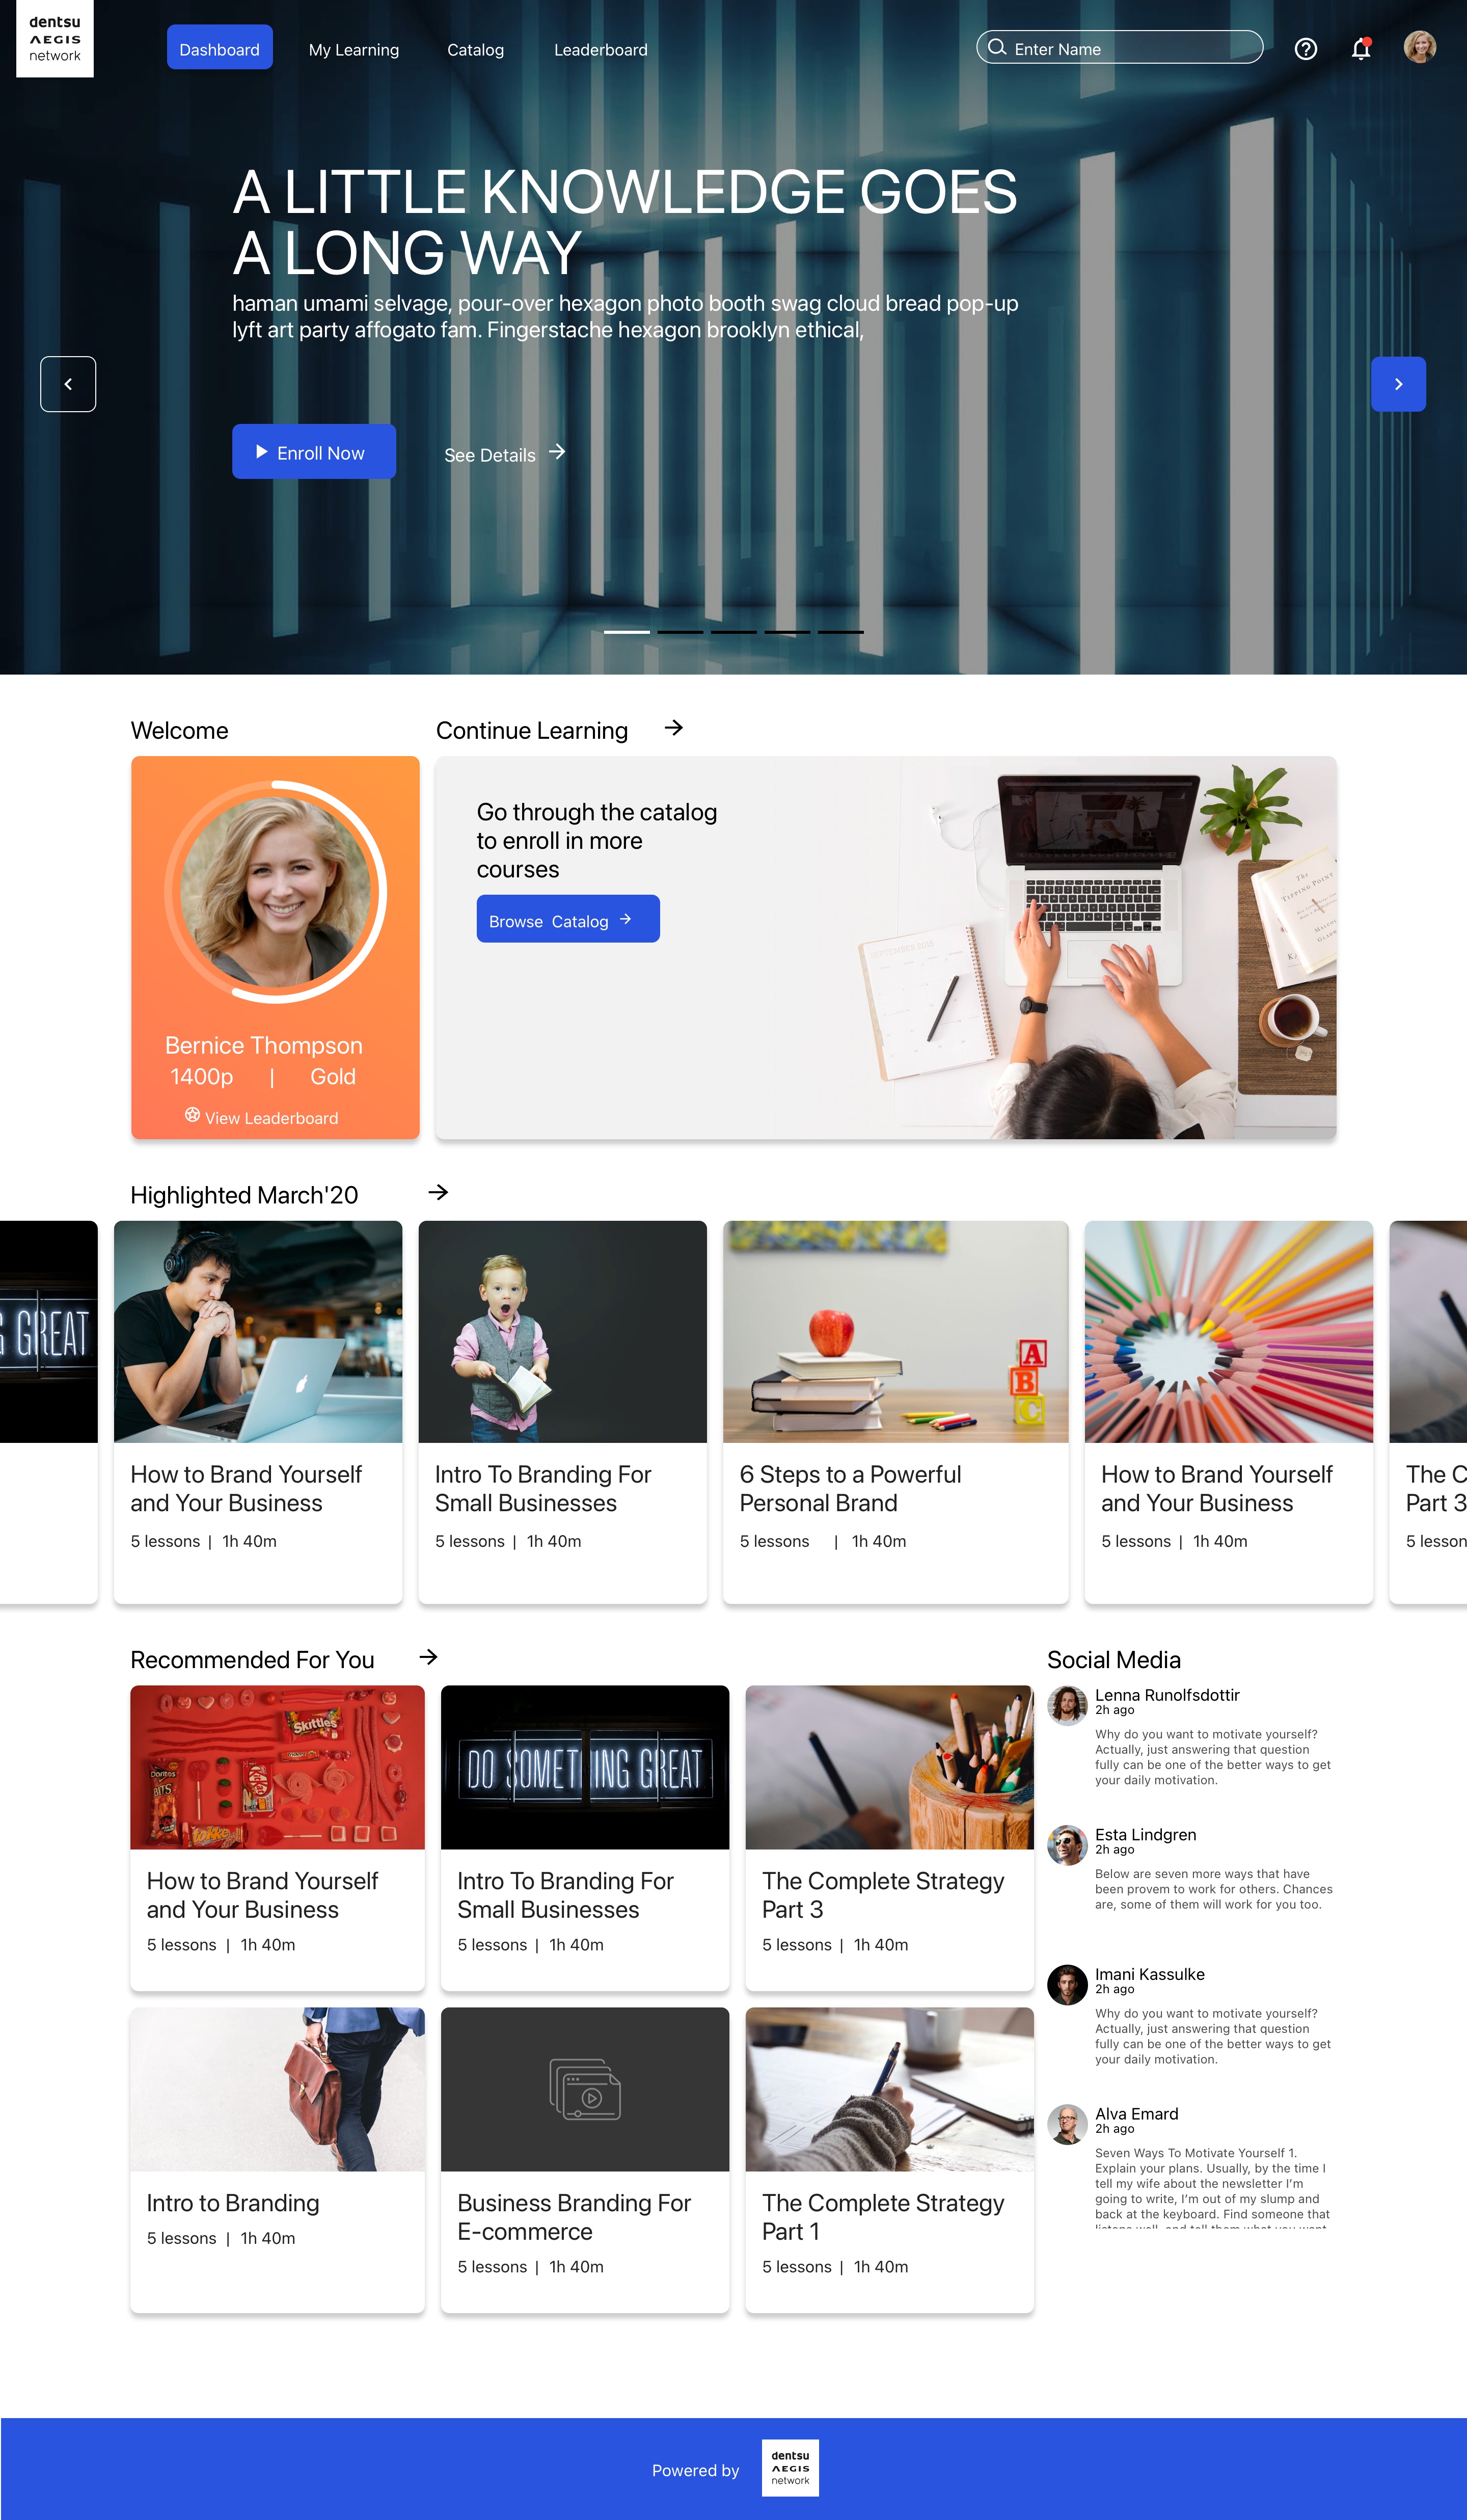Screen dimensions: 1467x2520
Task: Open The Complete Strategy Part 3 recommended card
Action: point(889,1838)
